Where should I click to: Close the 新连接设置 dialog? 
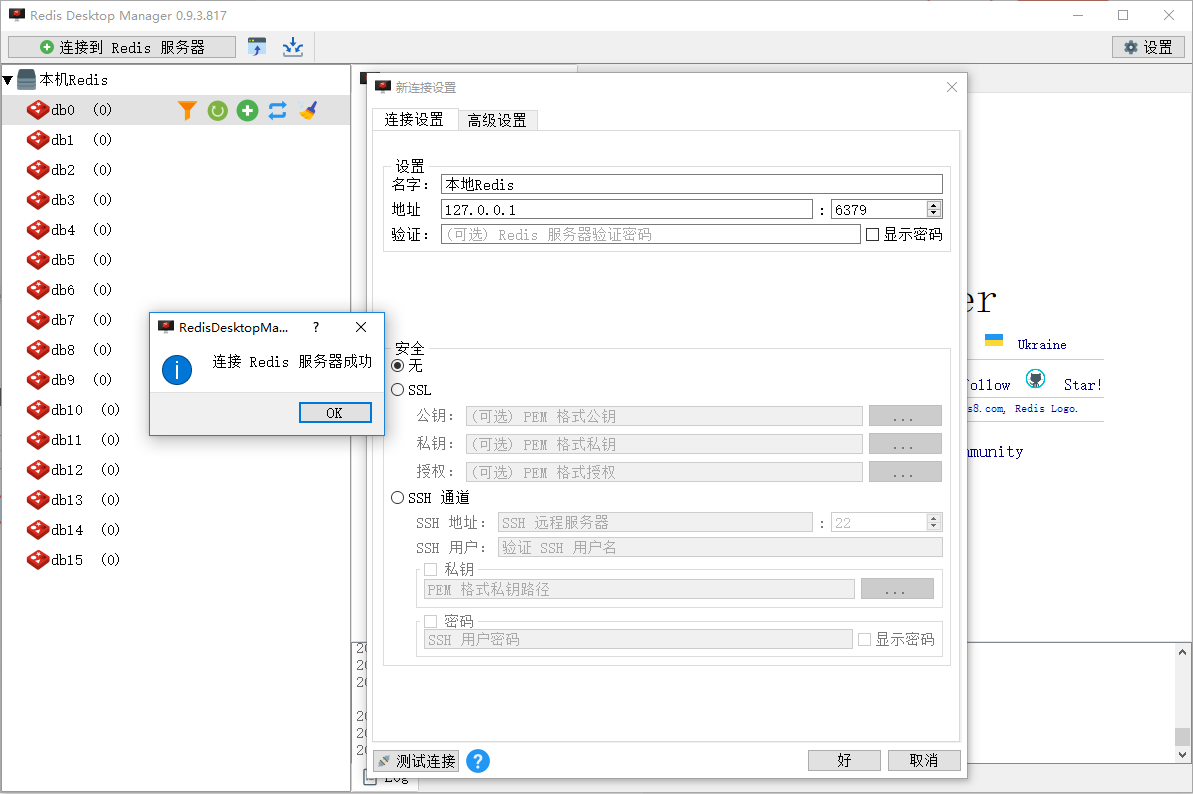pyautogui.click(x=952, y=87)
